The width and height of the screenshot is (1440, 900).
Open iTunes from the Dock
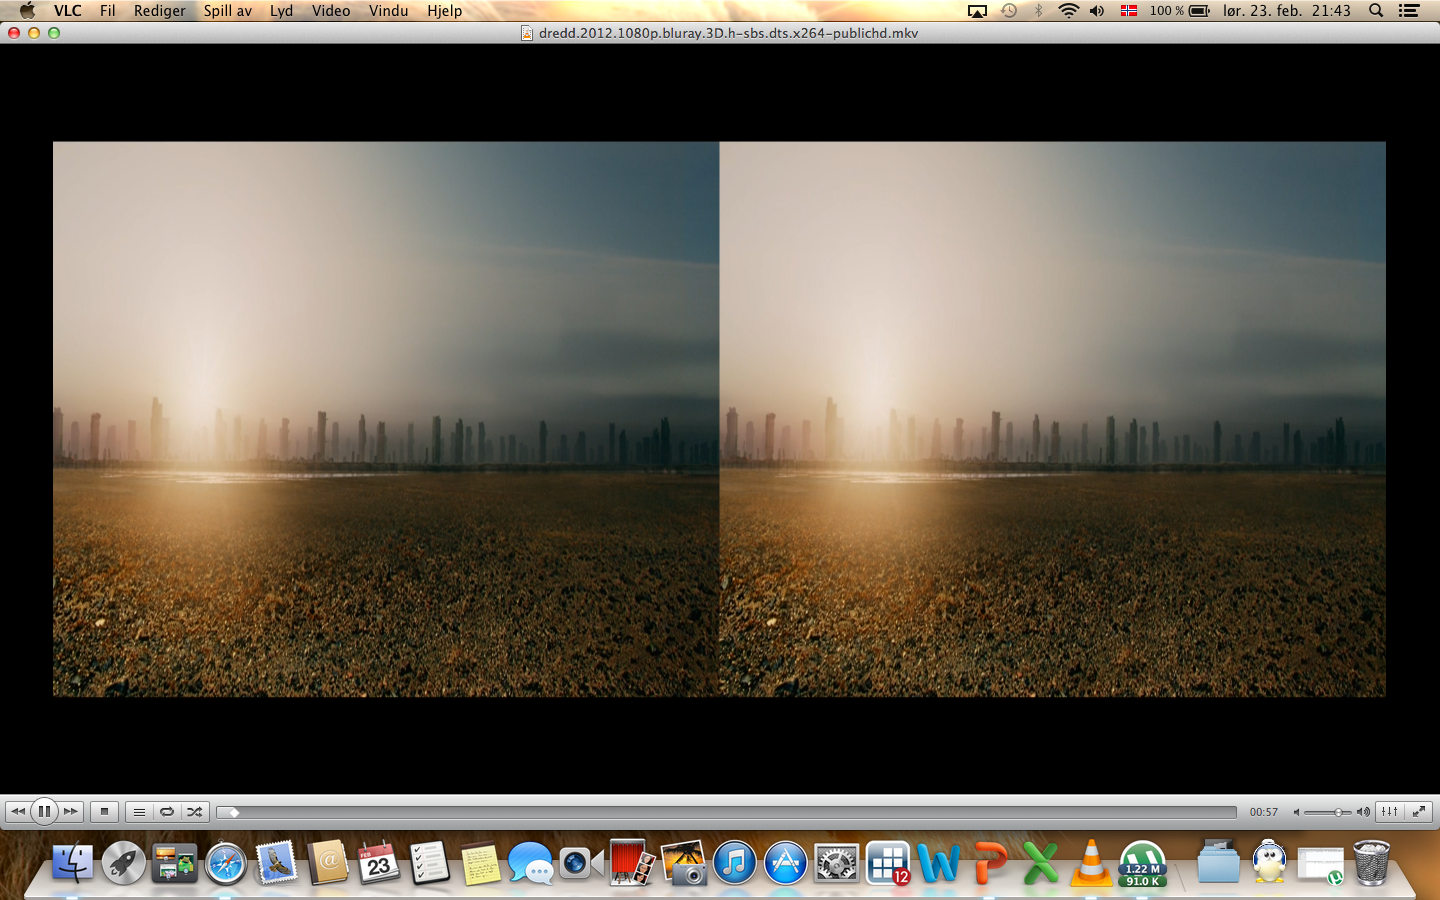pyautogui.click(x=735, y=863)
